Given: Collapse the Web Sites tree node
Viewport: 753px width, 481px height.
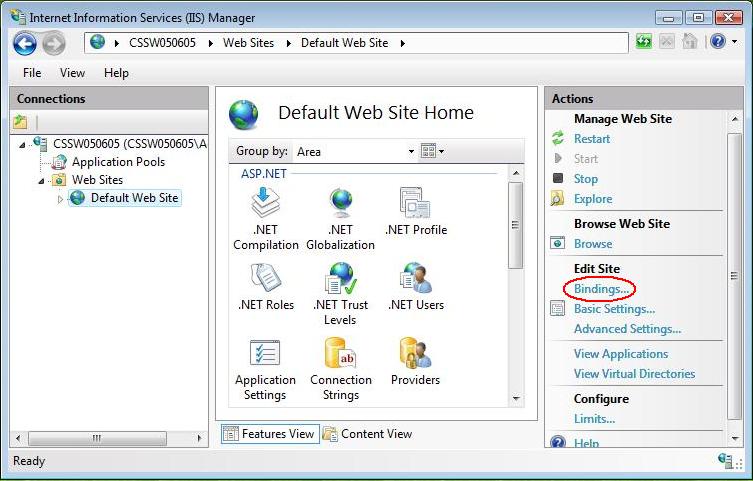Looking at the screenshot, I should tap(42, 181).
